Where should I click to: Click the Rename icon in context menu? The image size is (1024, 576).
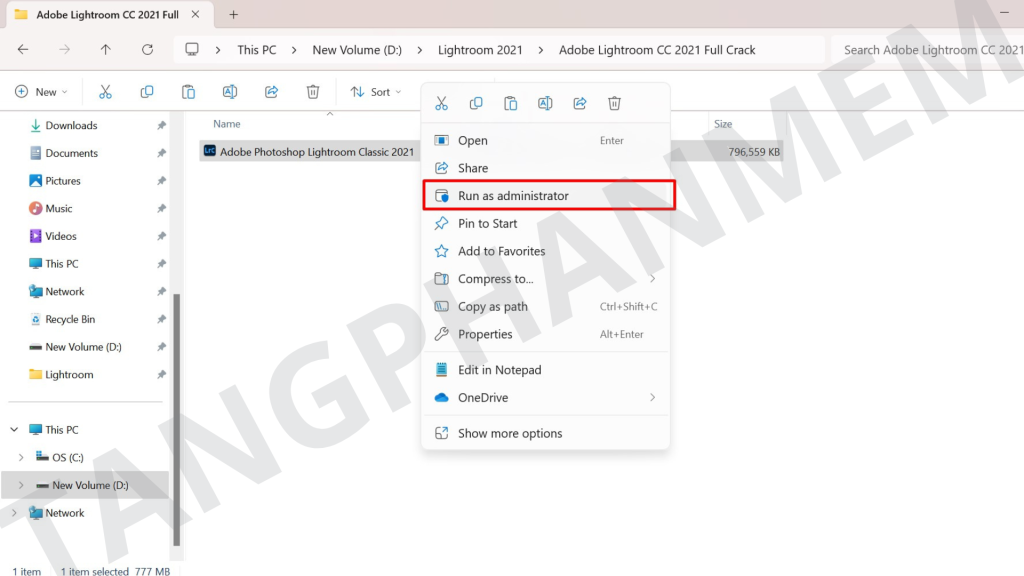click(x=545, y=103)
